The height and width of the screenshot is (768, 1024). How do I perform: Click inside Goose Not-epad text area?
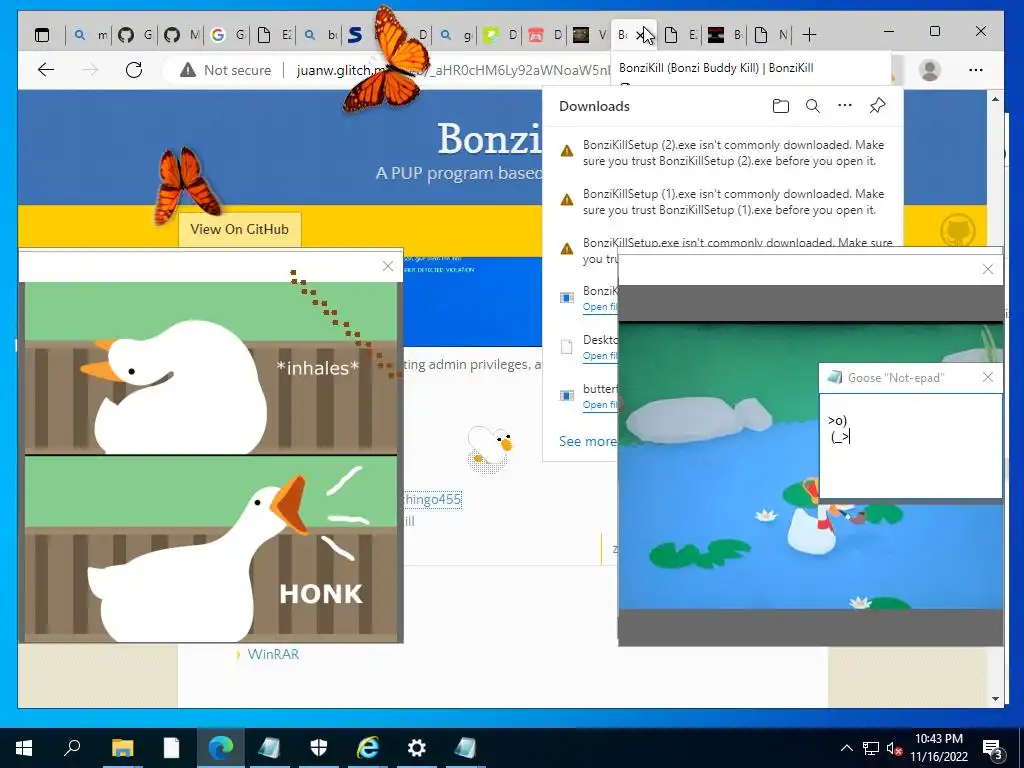pyautogui.click(x=910, y=445)
